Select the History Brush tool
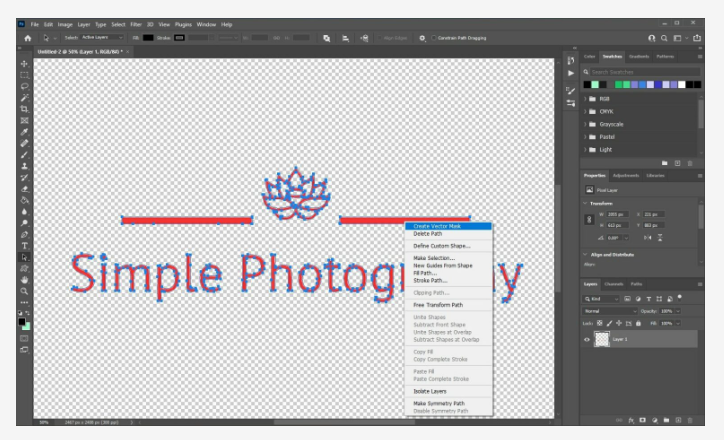 (24, 178)
